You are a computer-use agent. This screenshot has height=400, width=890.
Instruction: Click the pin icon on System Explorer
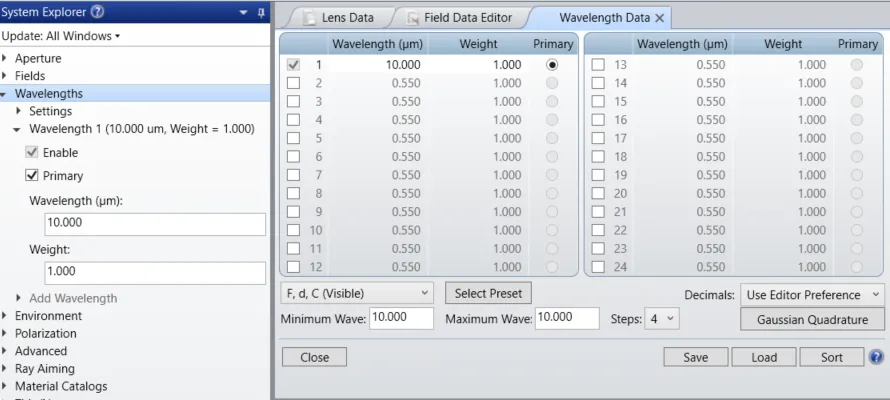click(x=261, y=13)
